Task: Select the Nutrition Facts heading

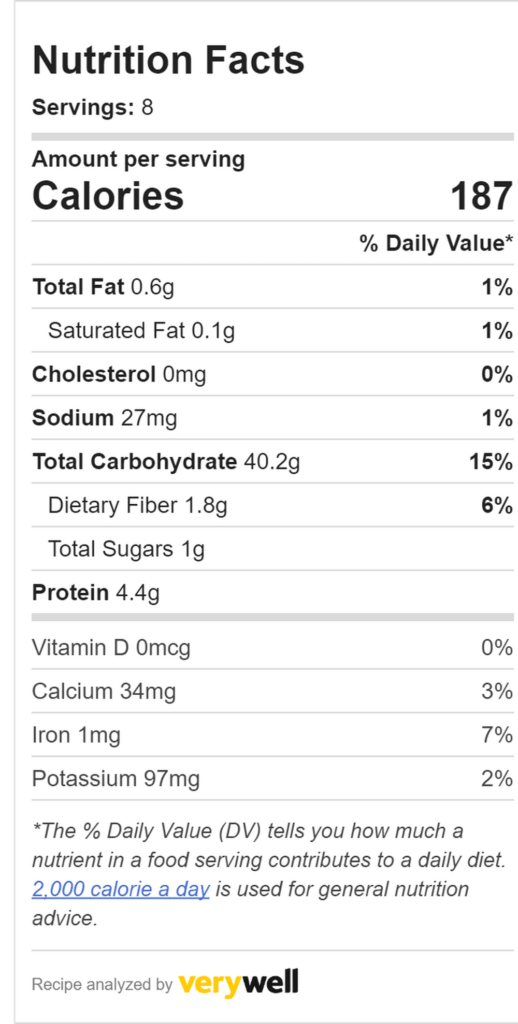Action: (169, 60)
